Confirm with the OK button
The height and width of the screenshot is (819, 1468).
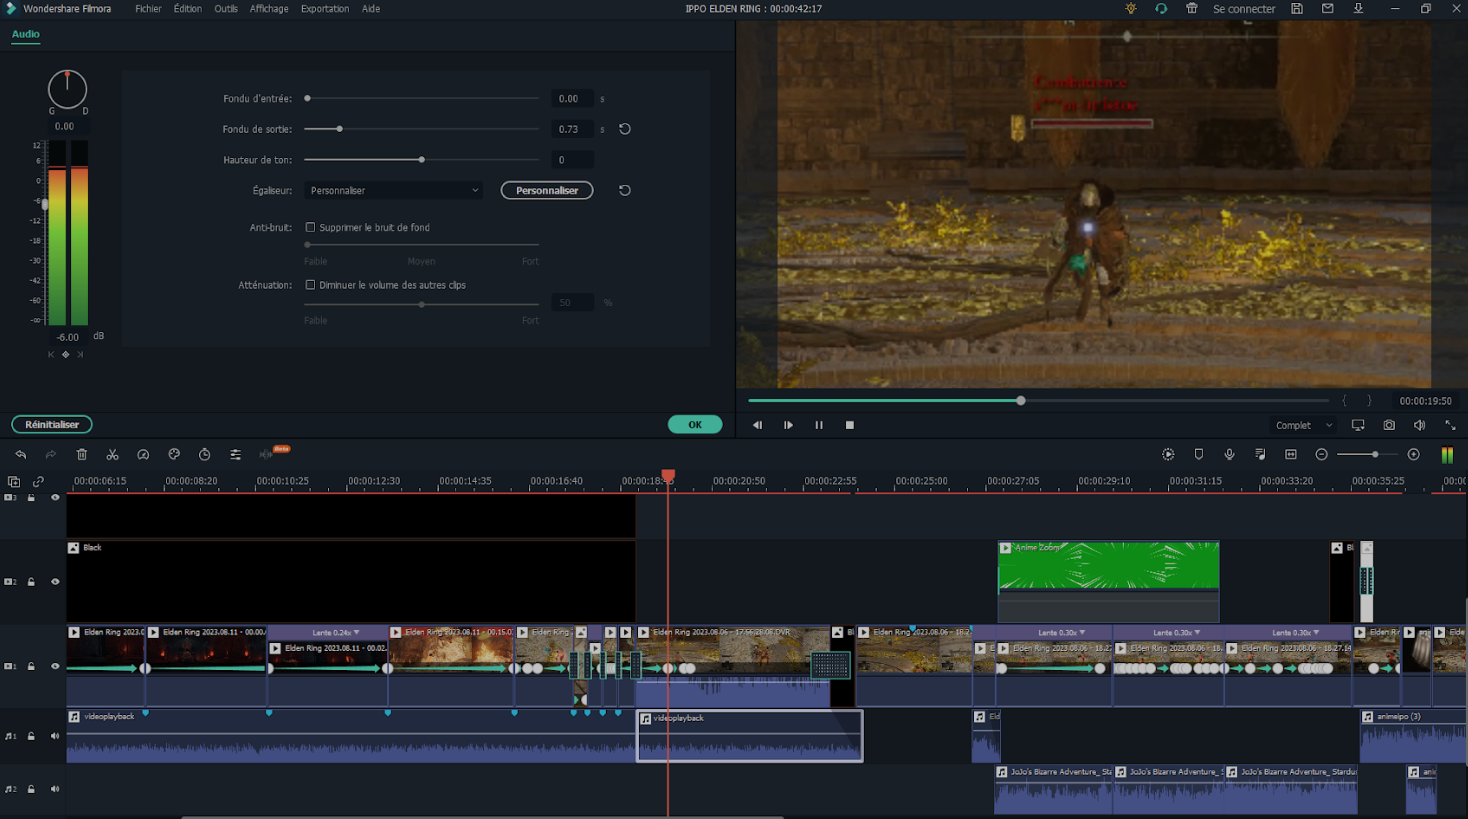coord(695,424)
